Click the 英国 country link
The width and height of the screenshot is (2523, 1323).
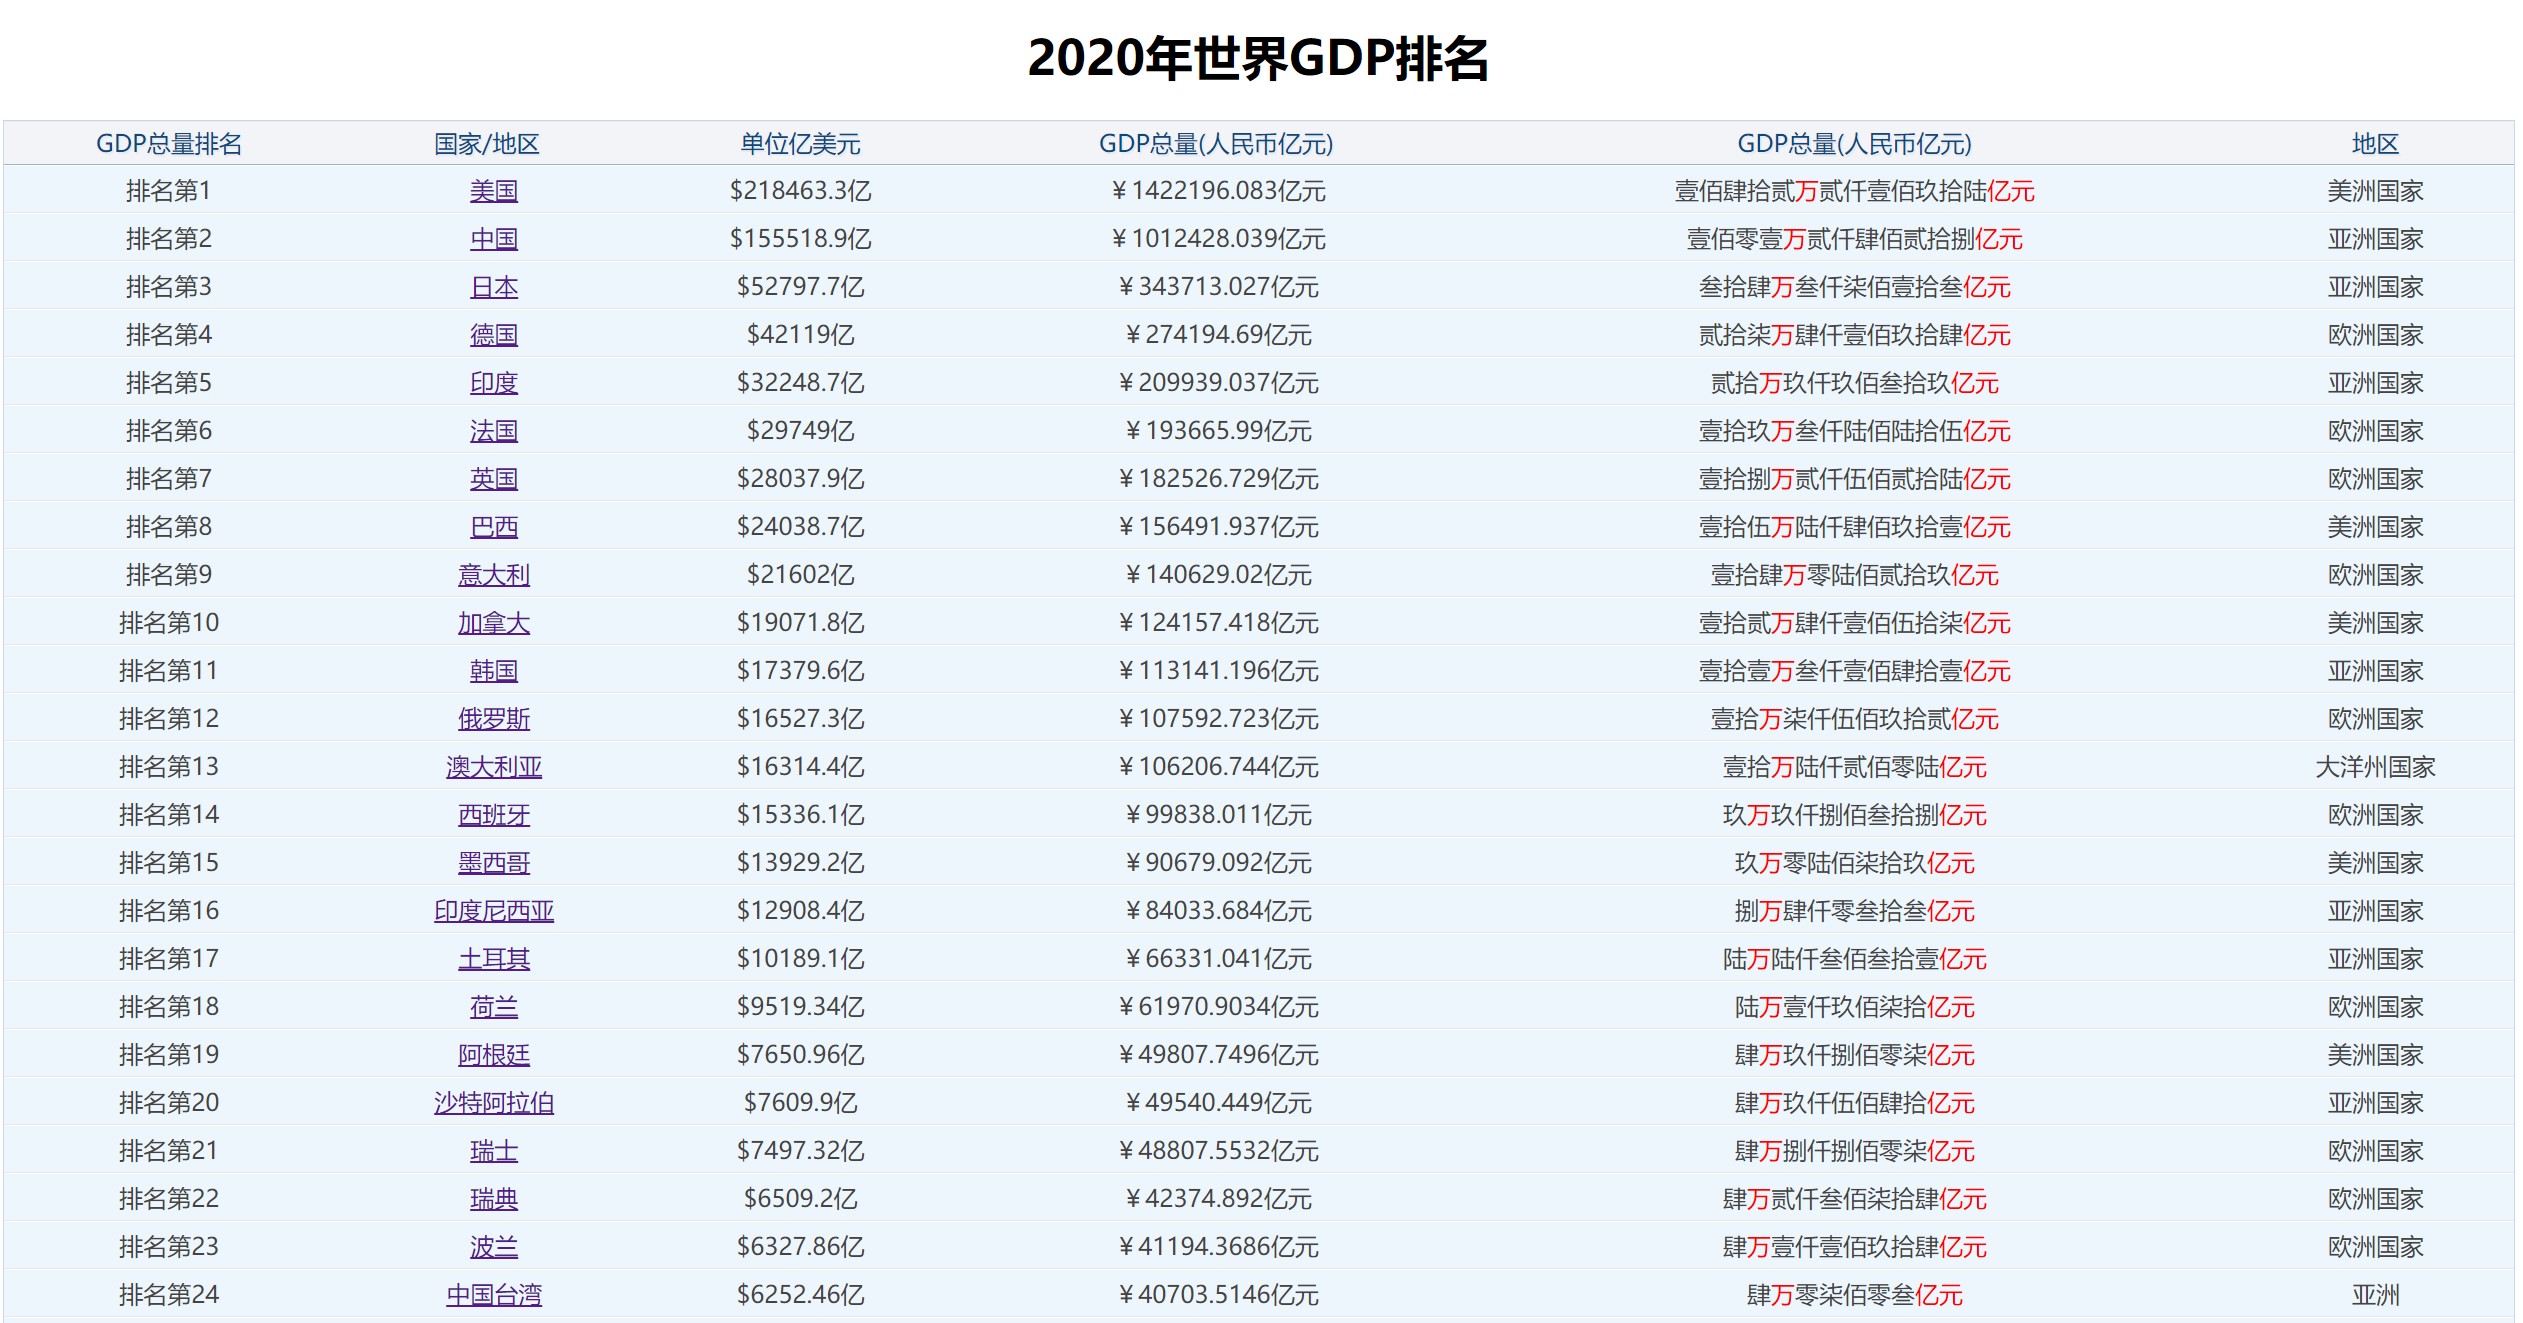coord(494,479)
